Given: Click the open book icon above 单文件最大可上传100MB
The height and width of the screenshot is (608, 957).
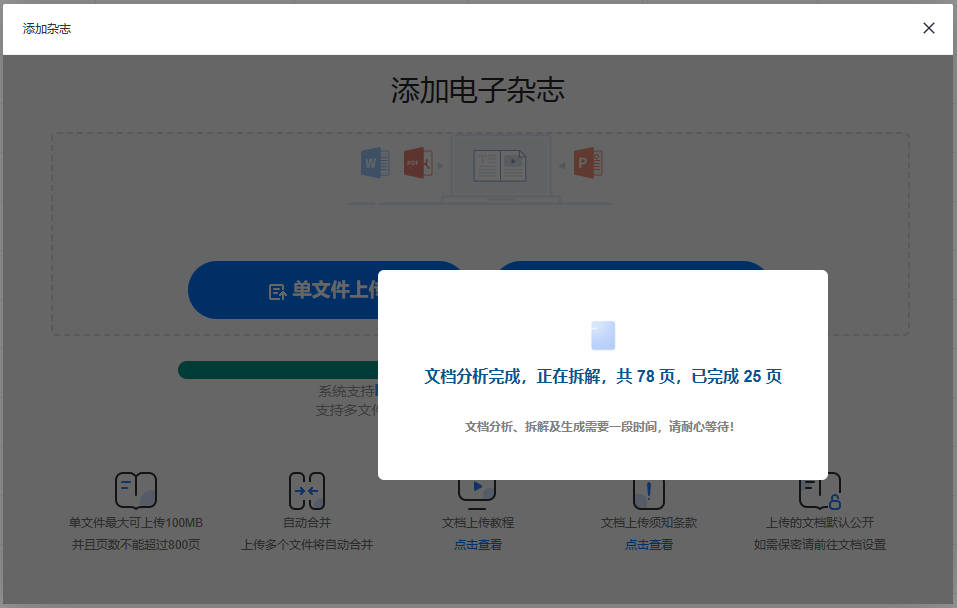Looking at the screenshot, I should click(x=135, y=490).
